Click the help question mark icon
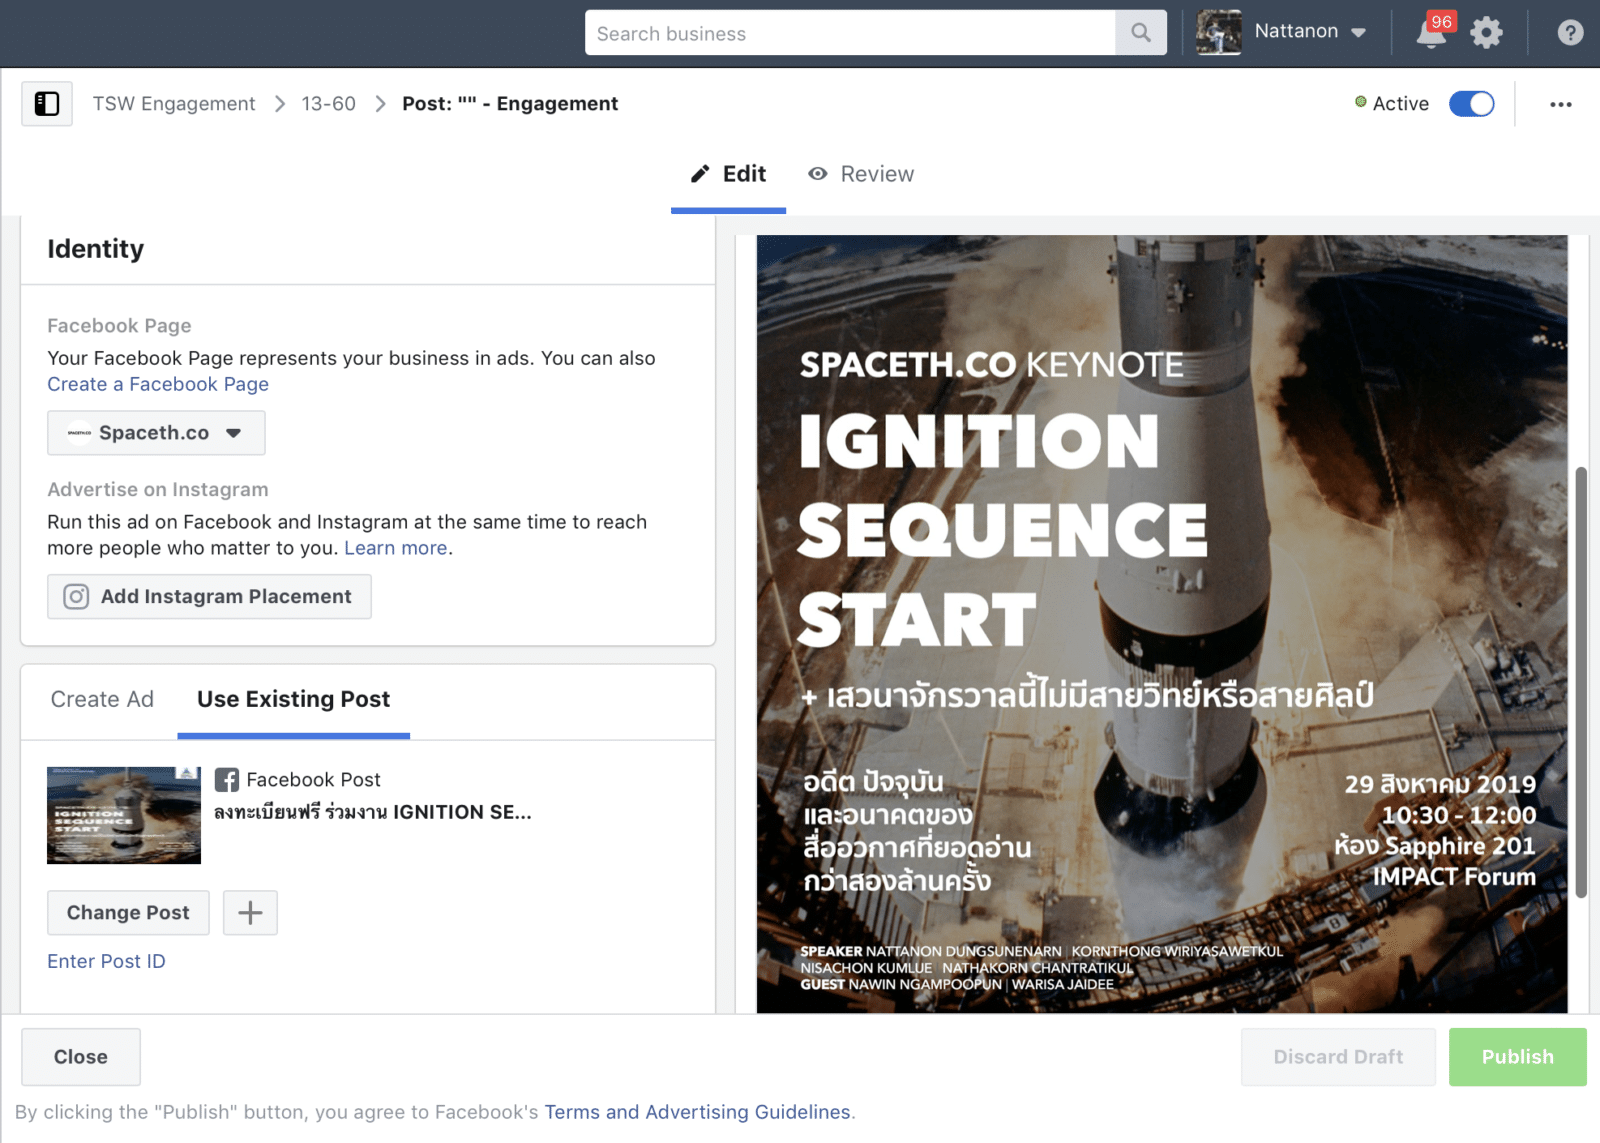This screenshot has width=1600, height=1143. tap(1570, 33)
